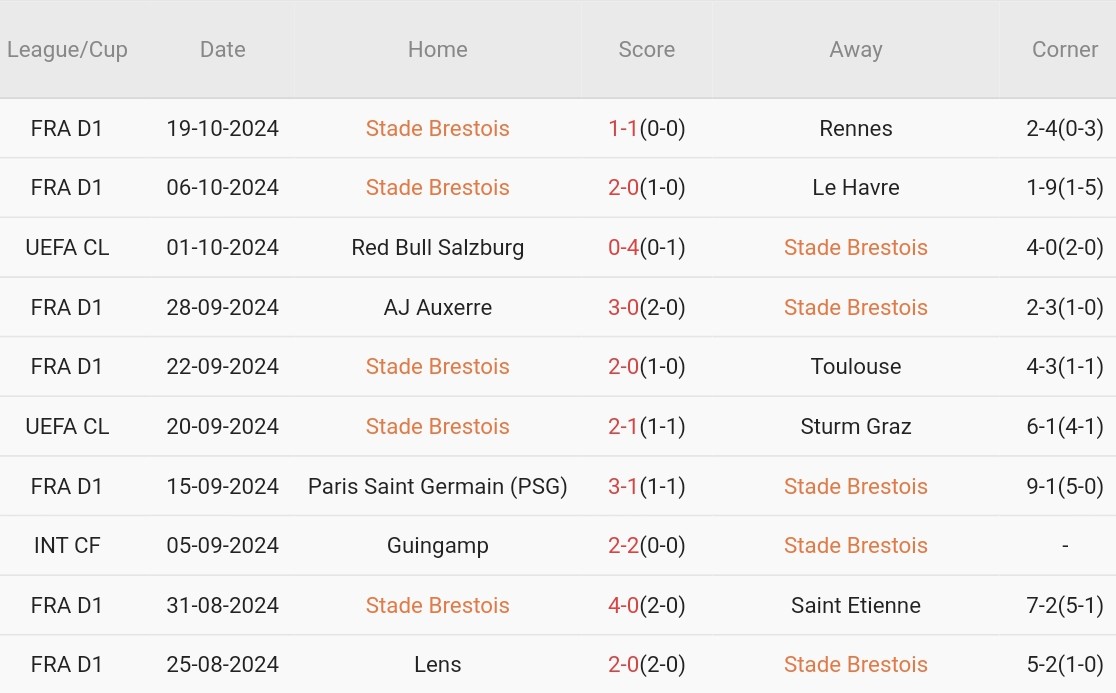The width and height of the screenshot is (1116, 693).
Task: Click the Corner column header
Action: click(1064, 49)
